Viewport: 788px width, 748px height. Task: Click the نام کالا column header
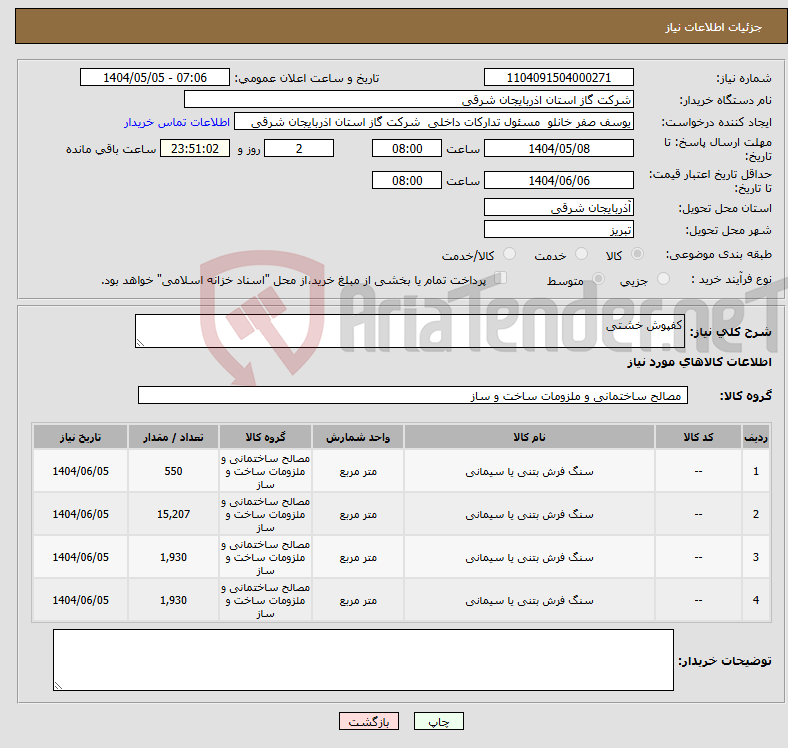pyautogui.click(x=529, y=438)
